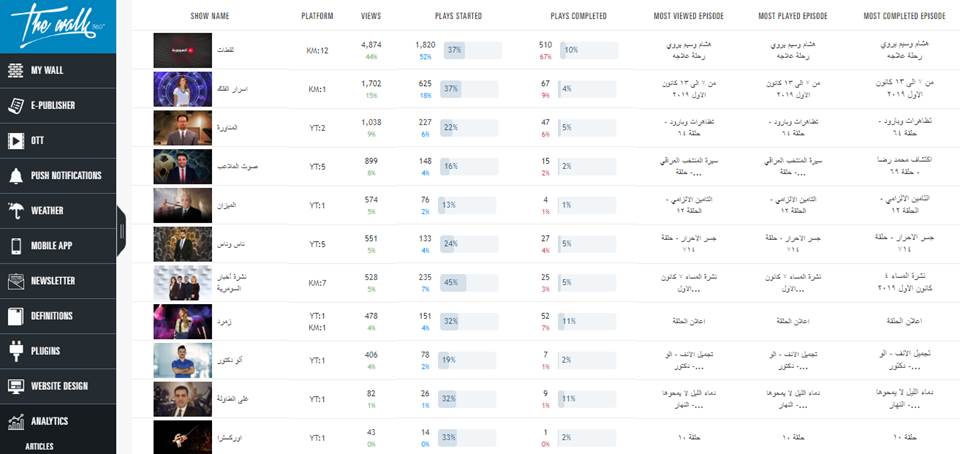This screenshot has height=454, width=960.
Task: Click the Push Notifications bell icon
Action: (x=15, y=176)
